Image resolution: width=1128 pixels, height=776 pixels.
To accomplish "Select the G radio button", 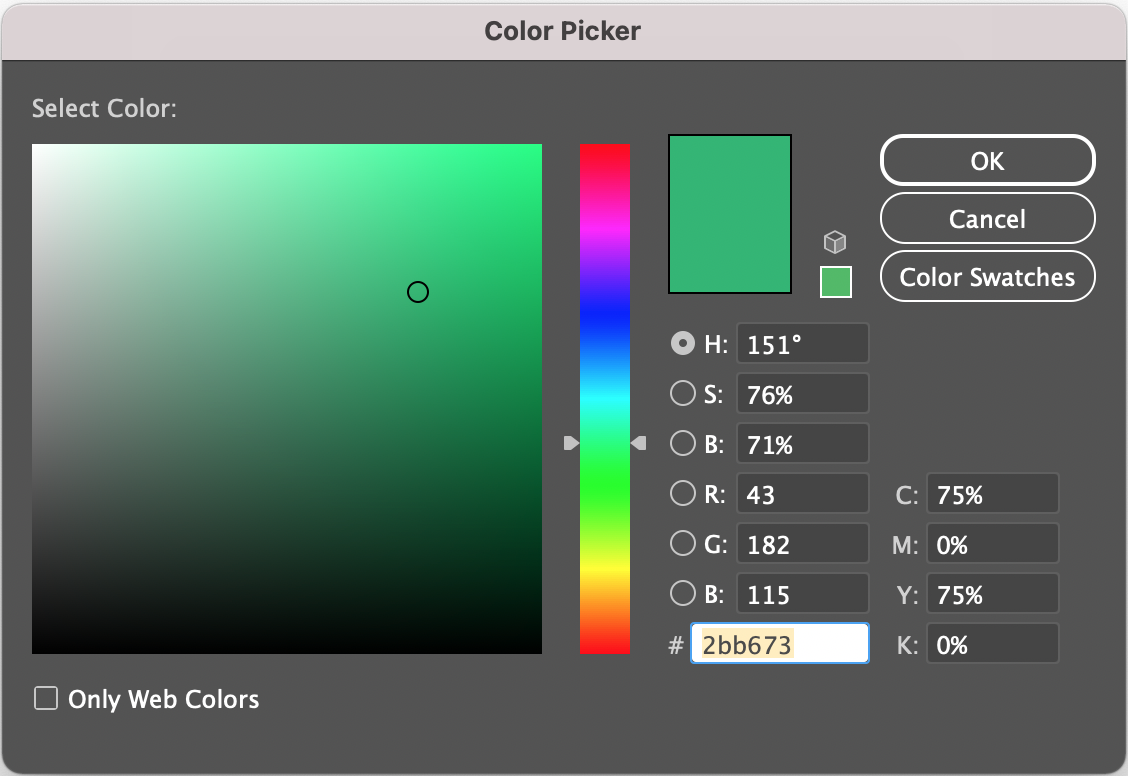I will pyautogui.click(x=682, y=543).
